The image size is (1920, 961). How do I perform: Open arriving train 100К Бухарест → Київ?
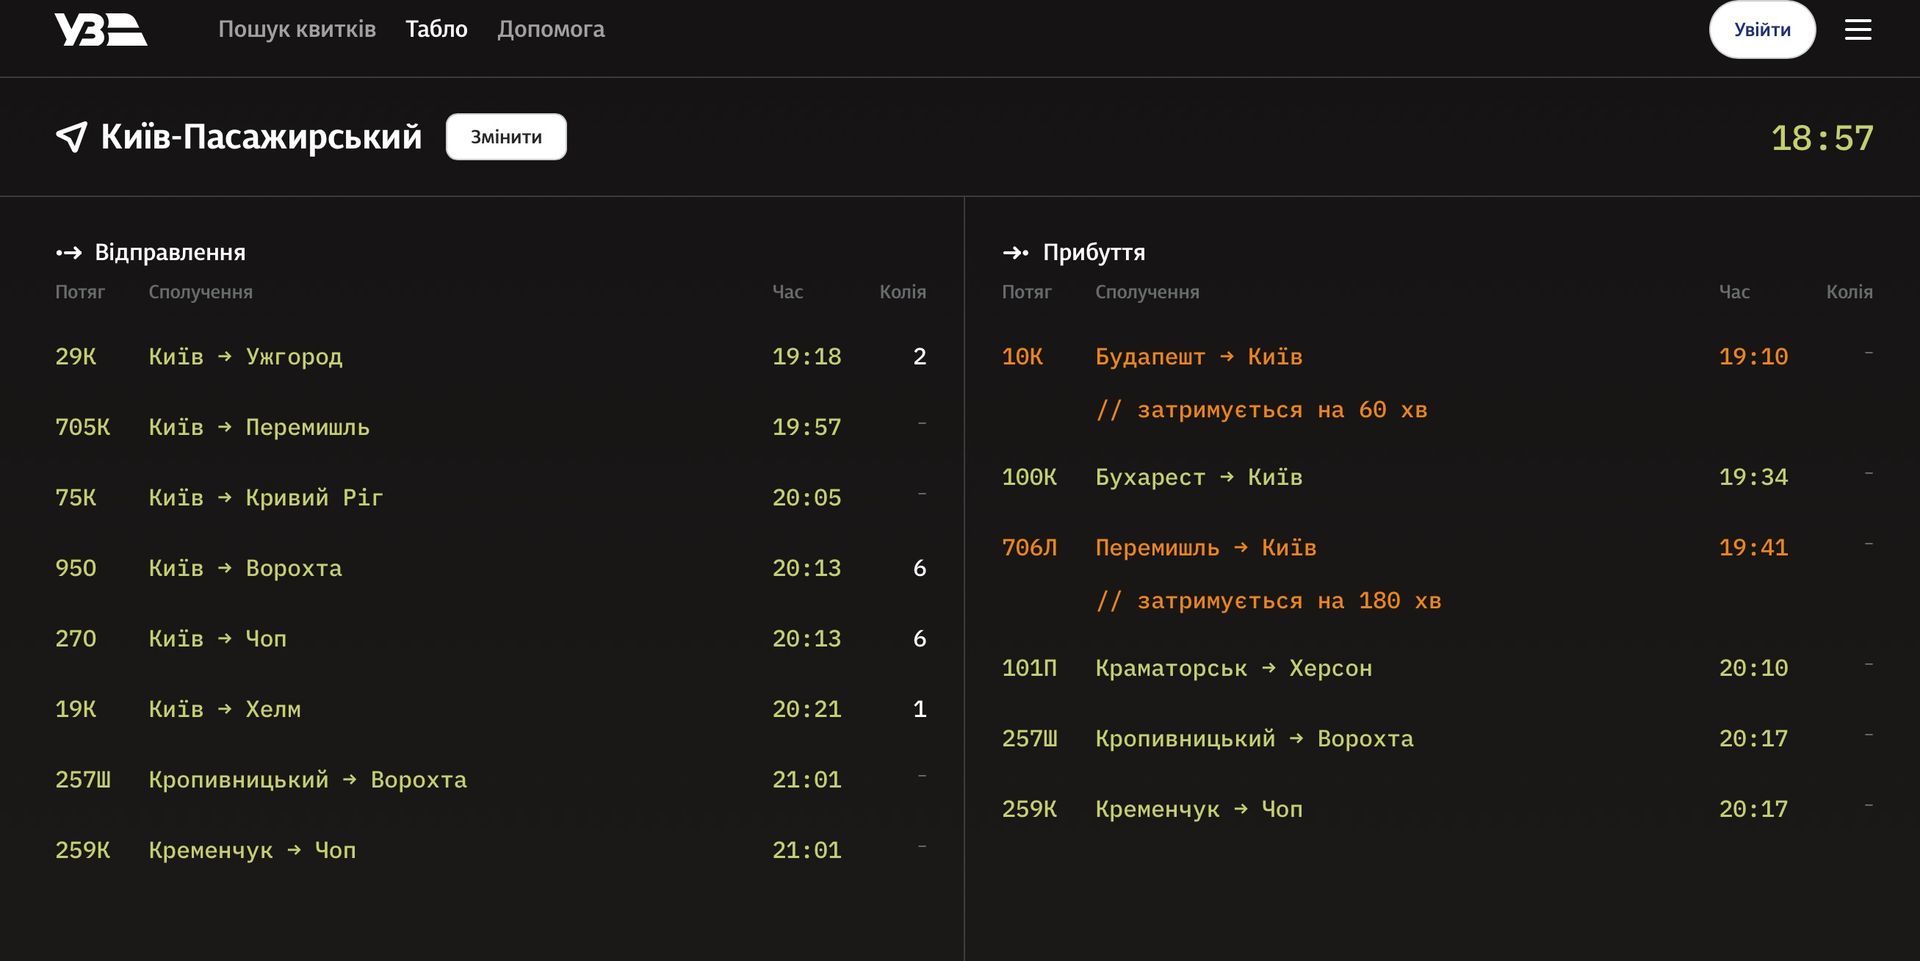pos(1198,478)
